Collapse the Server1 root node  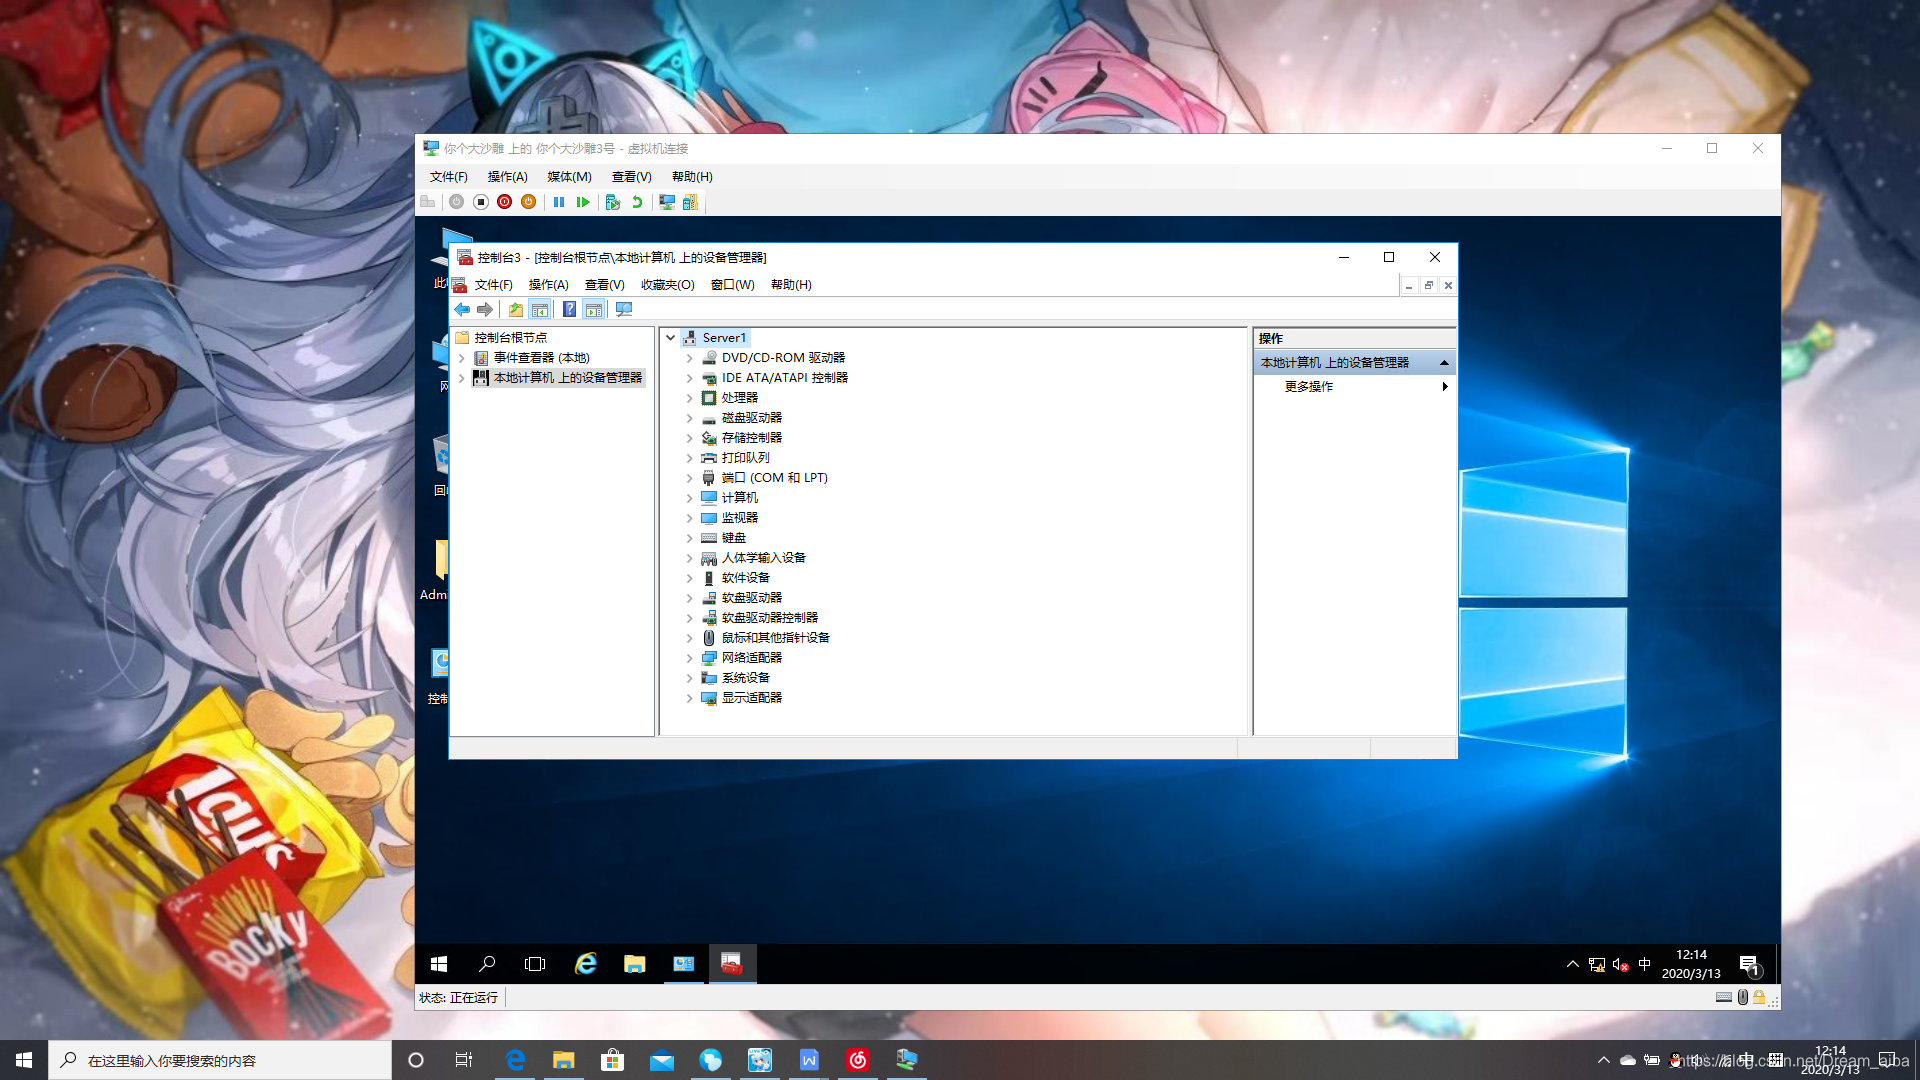coord(671,338)
